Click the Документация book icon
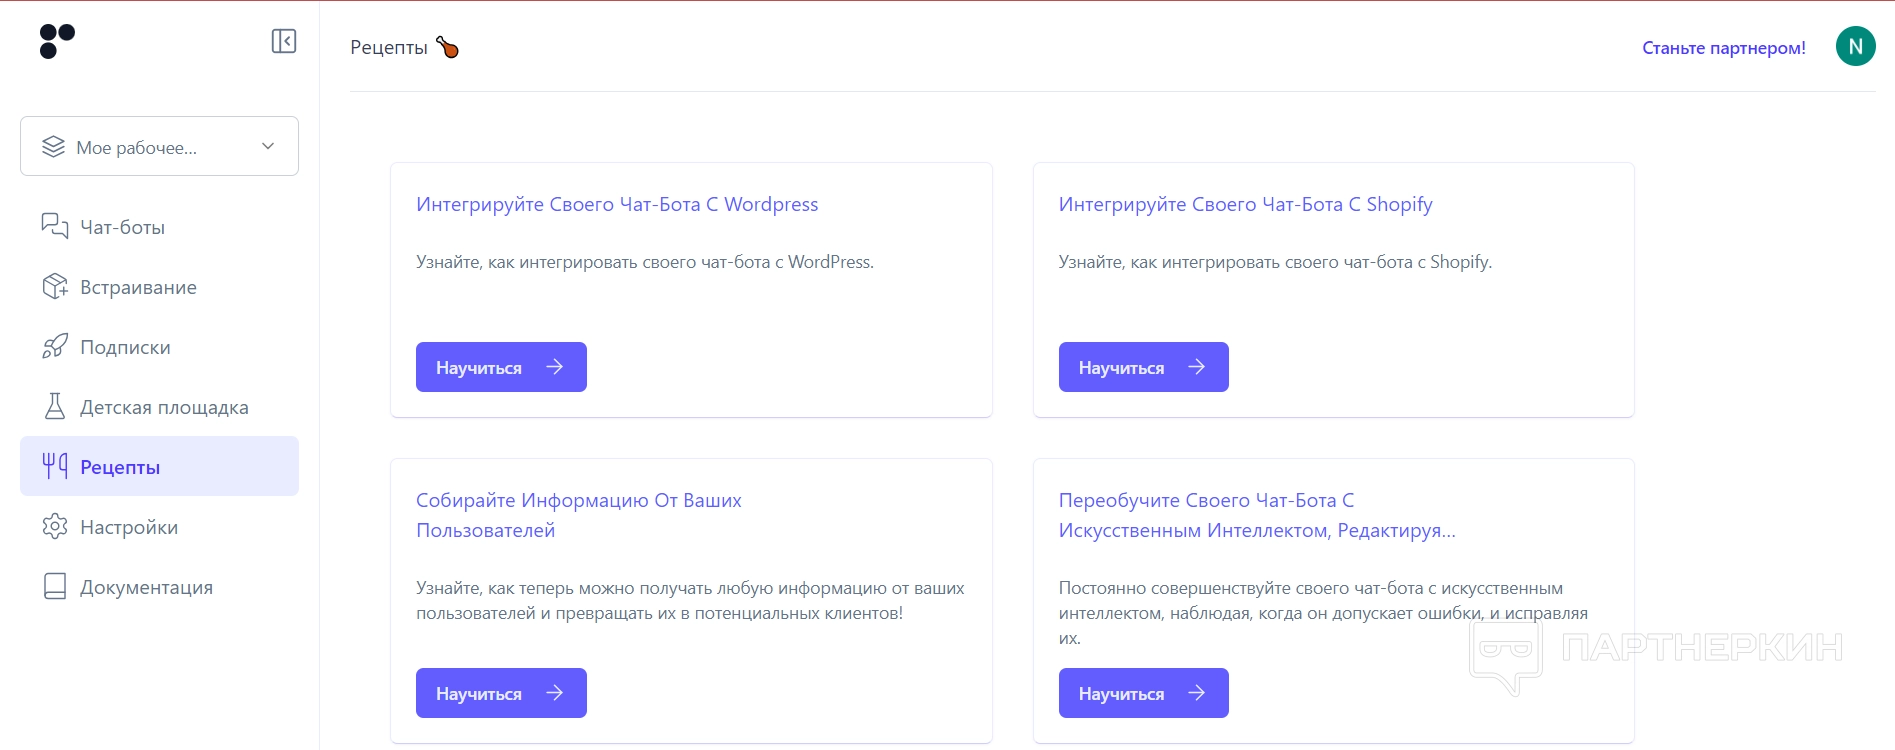The height and width of the screenshot is (750, 1895). coord(55,587)
